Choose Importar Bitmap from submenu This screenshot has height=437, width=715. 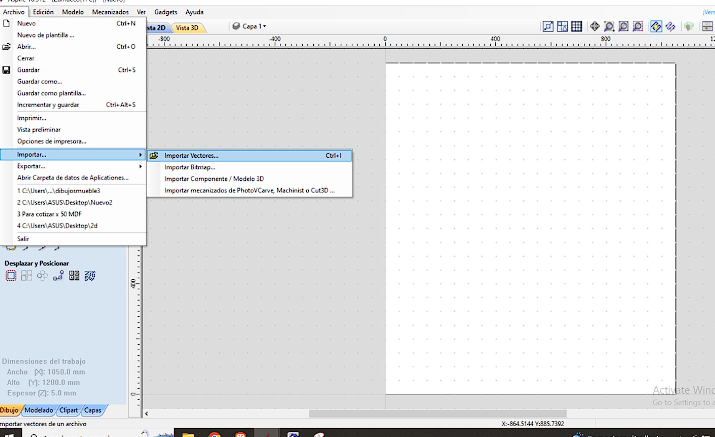coord(250,167)
